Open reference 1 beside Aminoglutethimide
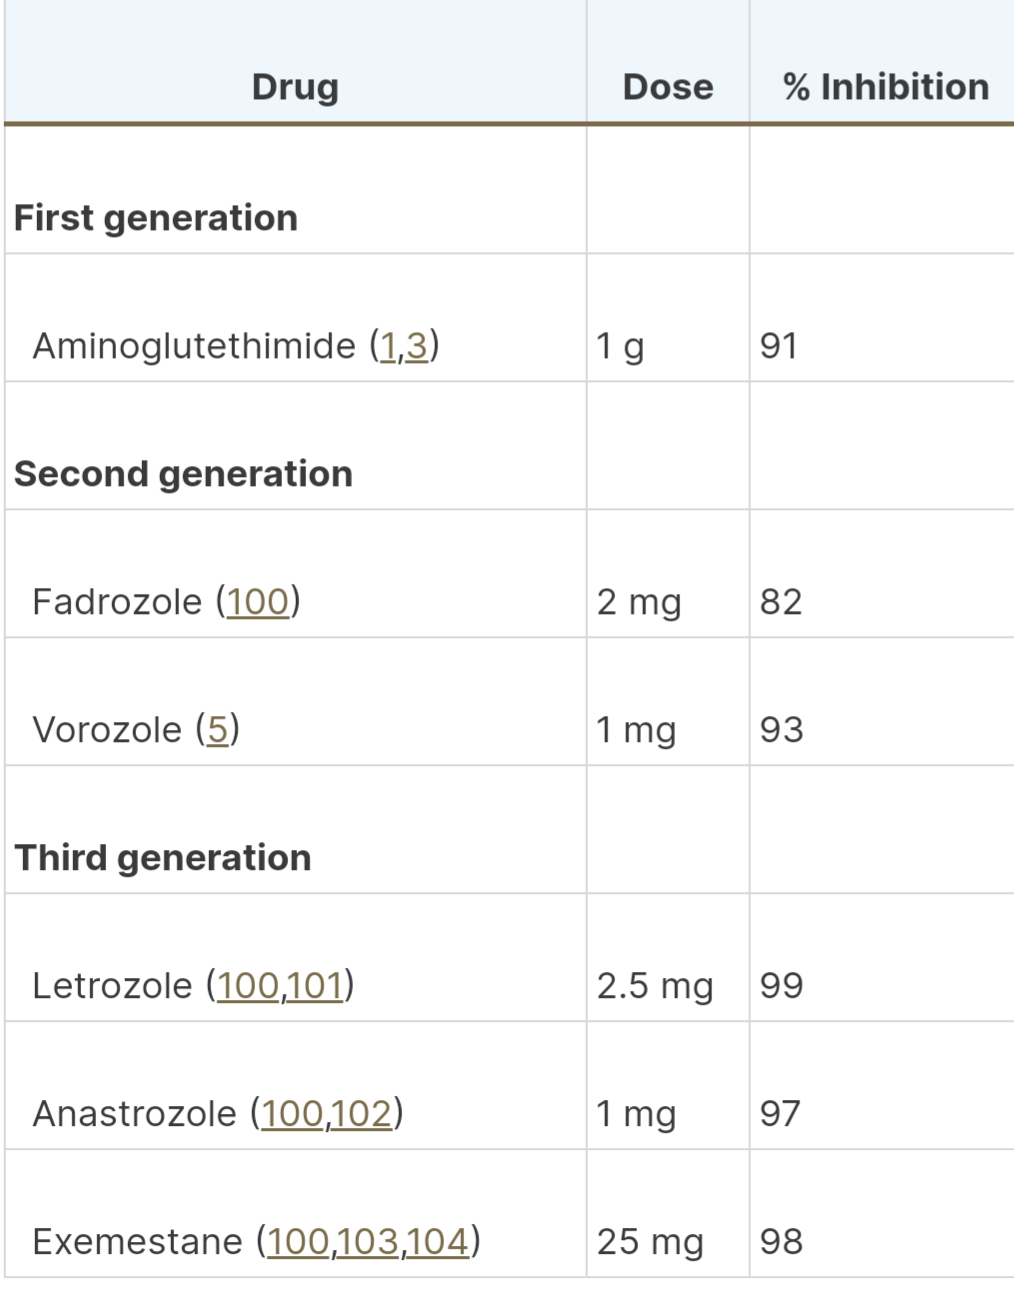 tap(388, 347)
